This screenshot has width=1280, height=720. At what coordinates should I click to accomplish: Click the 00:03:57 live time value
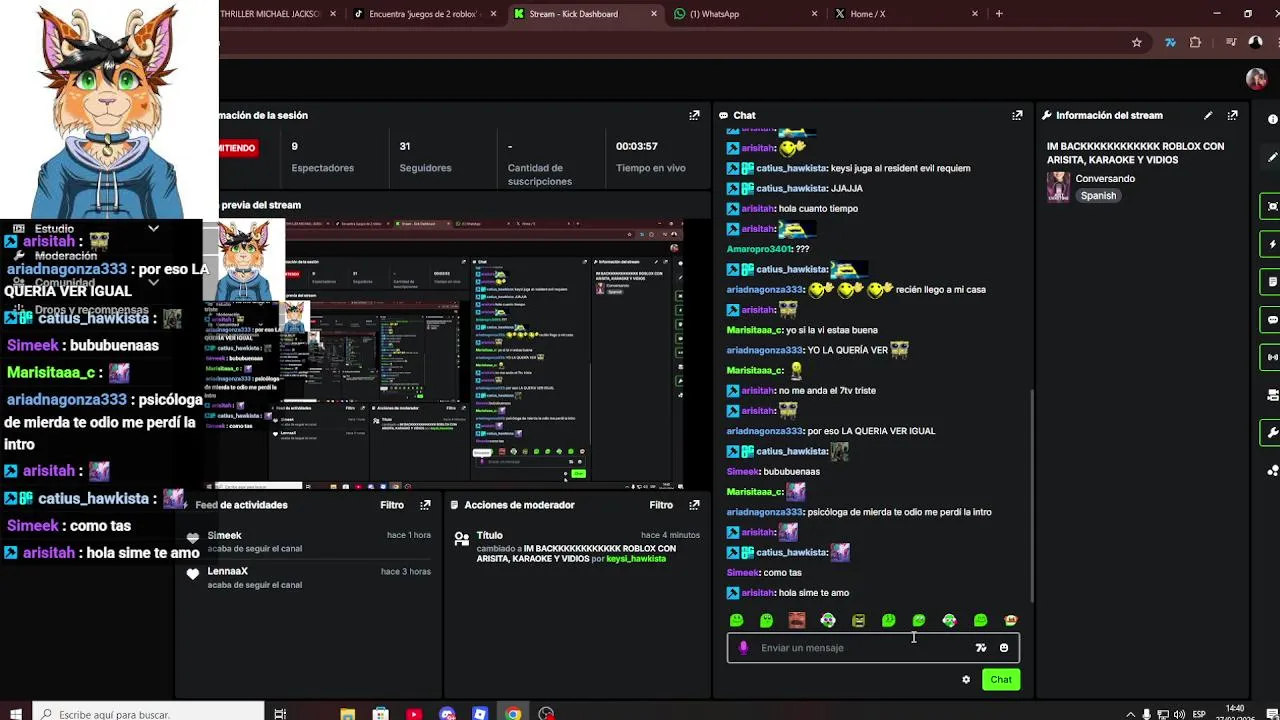637,147
